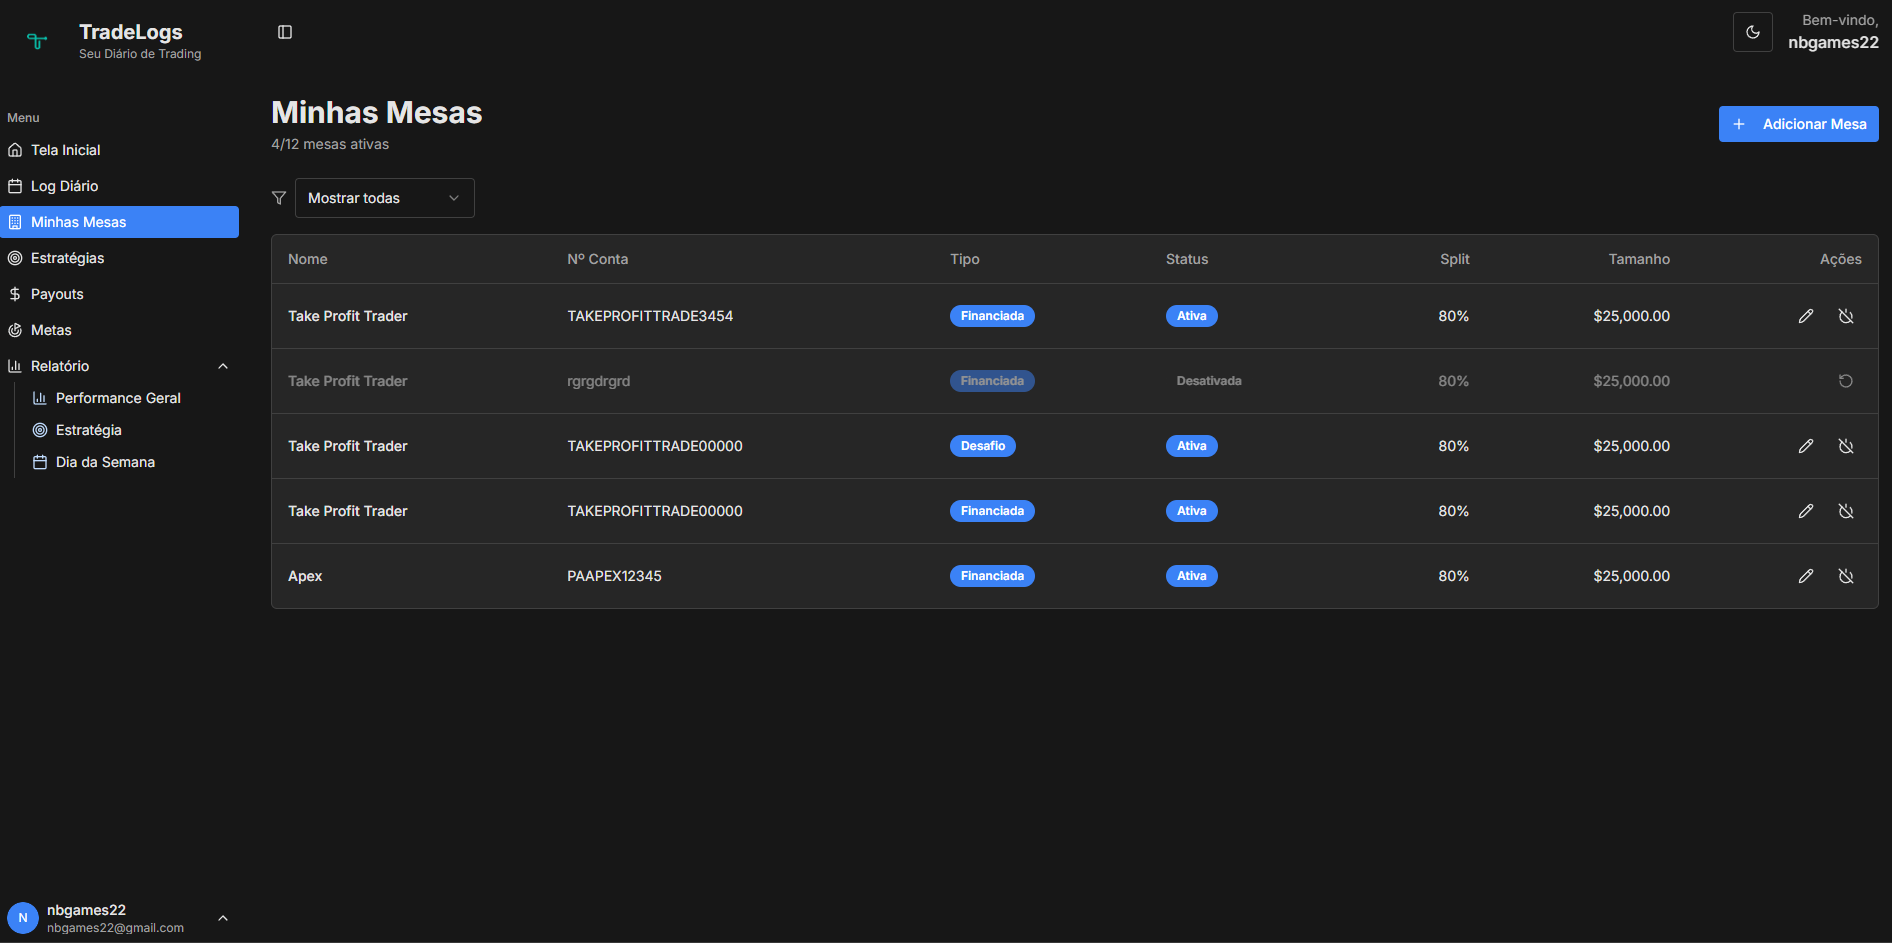This screenshot has height=943, width=1892.
Task: Deactivate the Apex PAAPEX12345 account
Action: coord(1846,576)
